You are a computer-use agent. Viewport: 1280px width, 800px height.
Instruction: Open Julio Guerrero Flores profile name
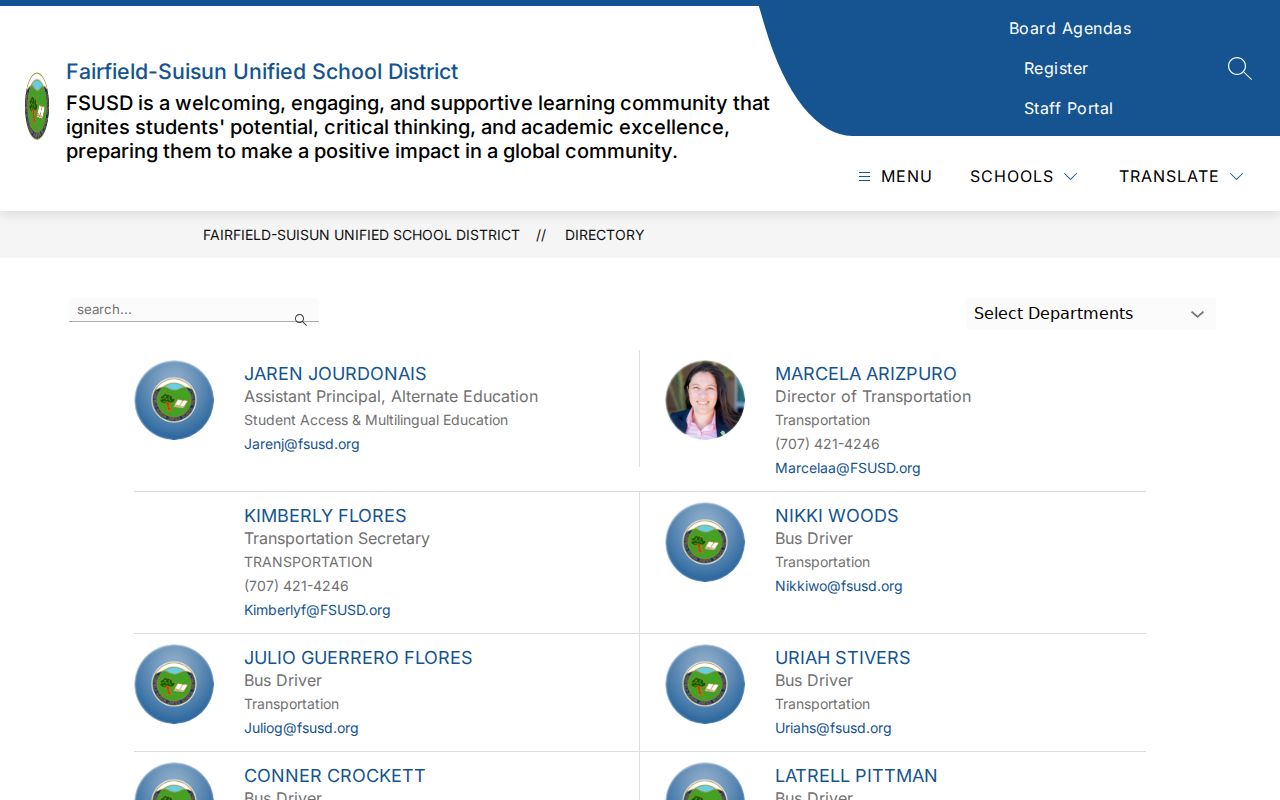click(x=358, y=657)
